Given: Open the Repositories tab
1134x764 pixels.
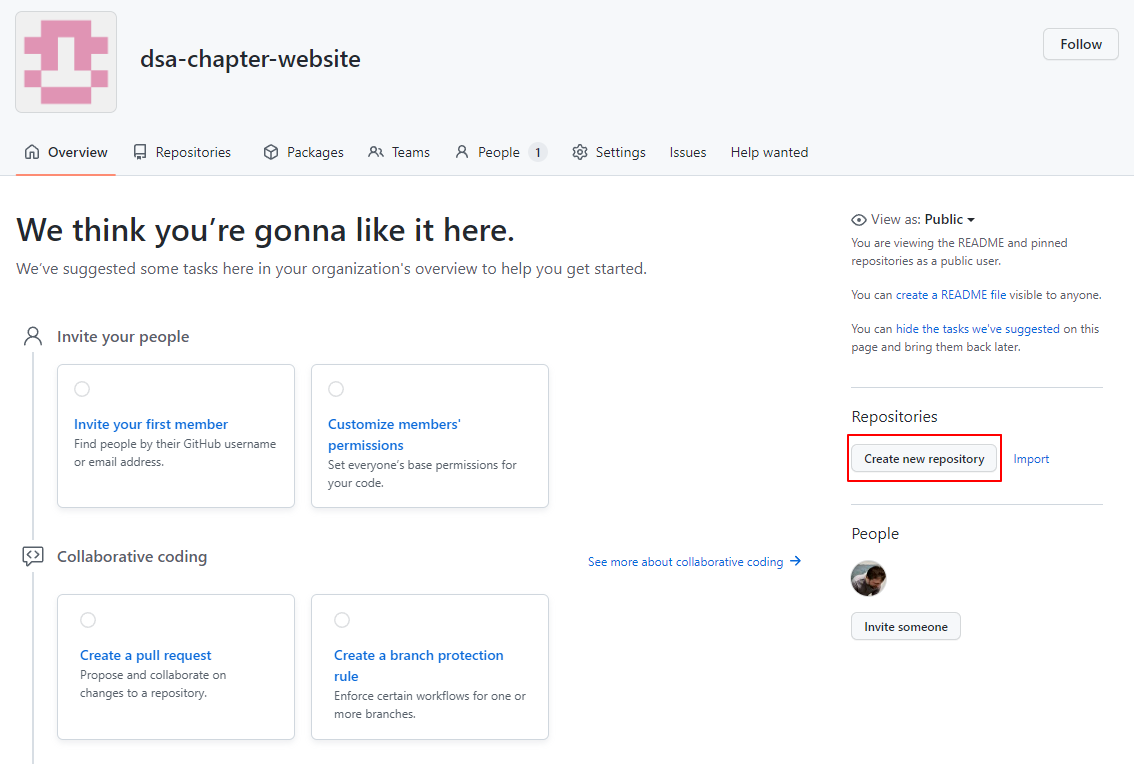Looking at the screenshot, I should pyautogui.click(x=182, y=152).
